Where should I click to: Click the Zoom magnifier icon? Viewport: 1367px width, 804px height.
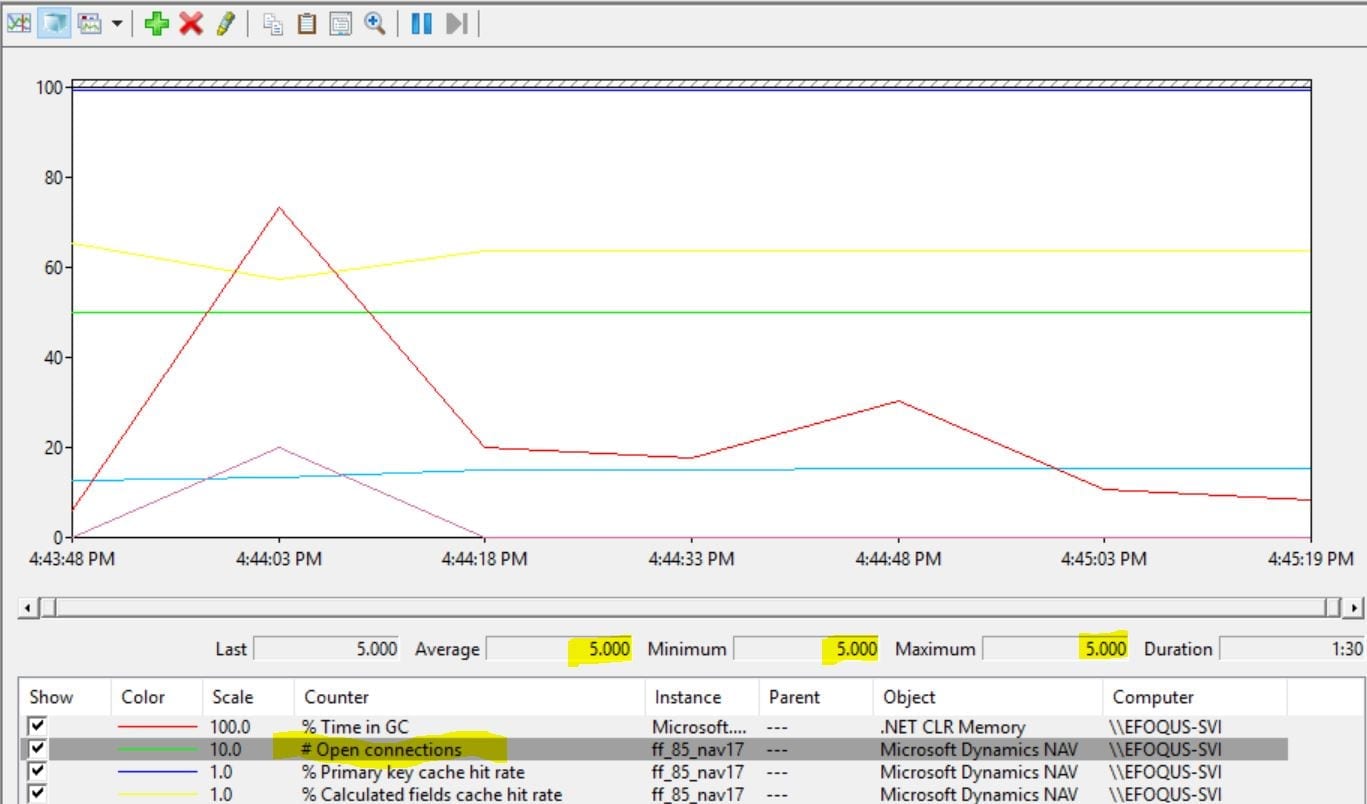[x=375, y=23]
